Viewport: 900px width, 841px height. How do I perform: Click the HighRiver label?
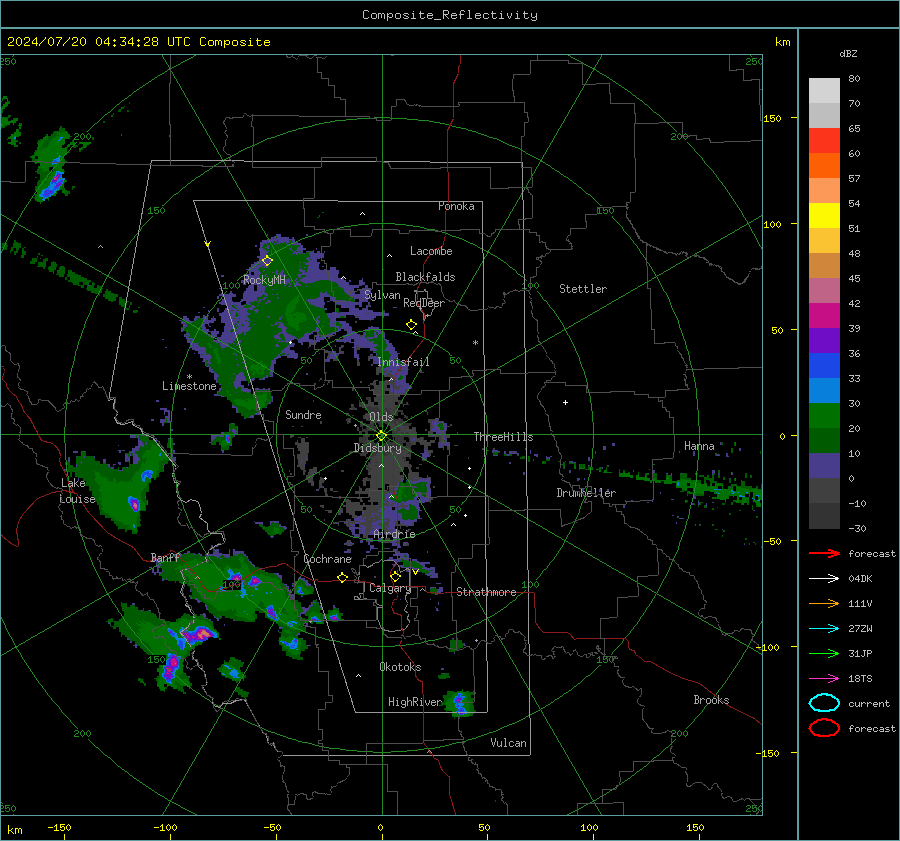coord(415,702)
